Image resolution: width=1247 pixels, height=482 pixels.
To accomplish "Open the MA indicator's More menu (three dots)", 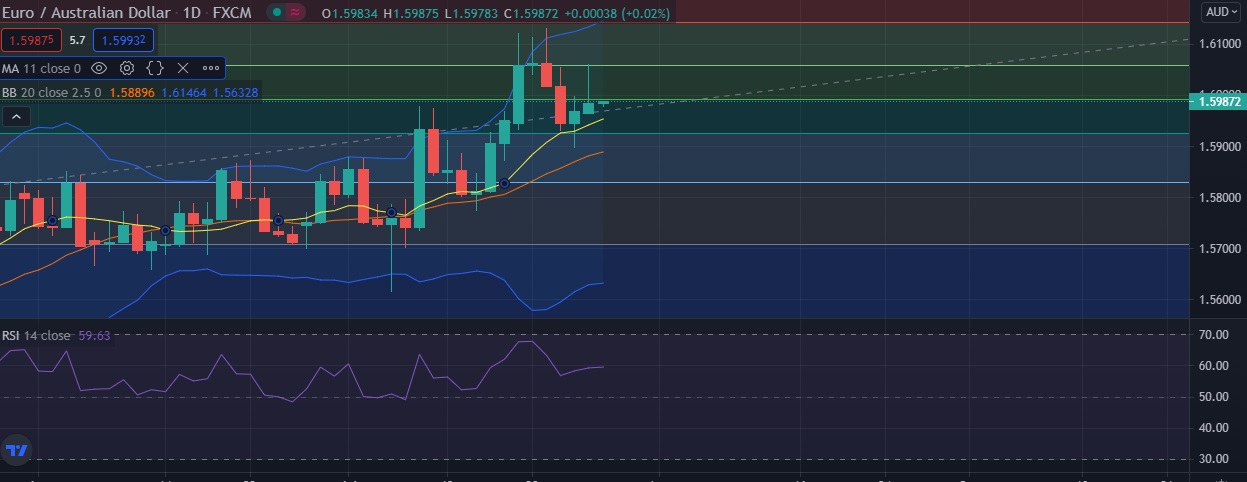I will [211, 68].
